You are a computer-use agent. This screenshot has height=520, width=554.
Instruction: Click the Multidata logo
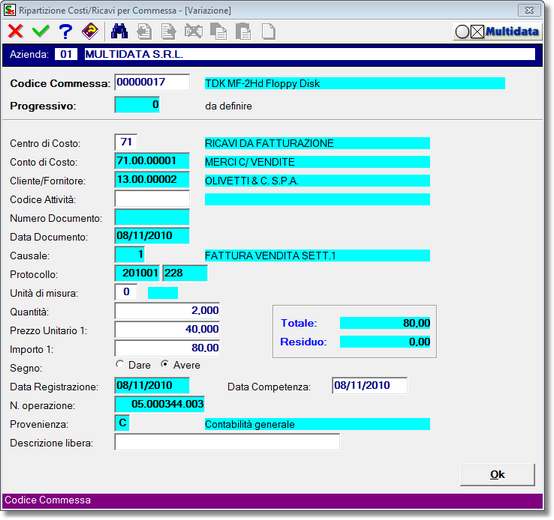[x=497, y=32]
